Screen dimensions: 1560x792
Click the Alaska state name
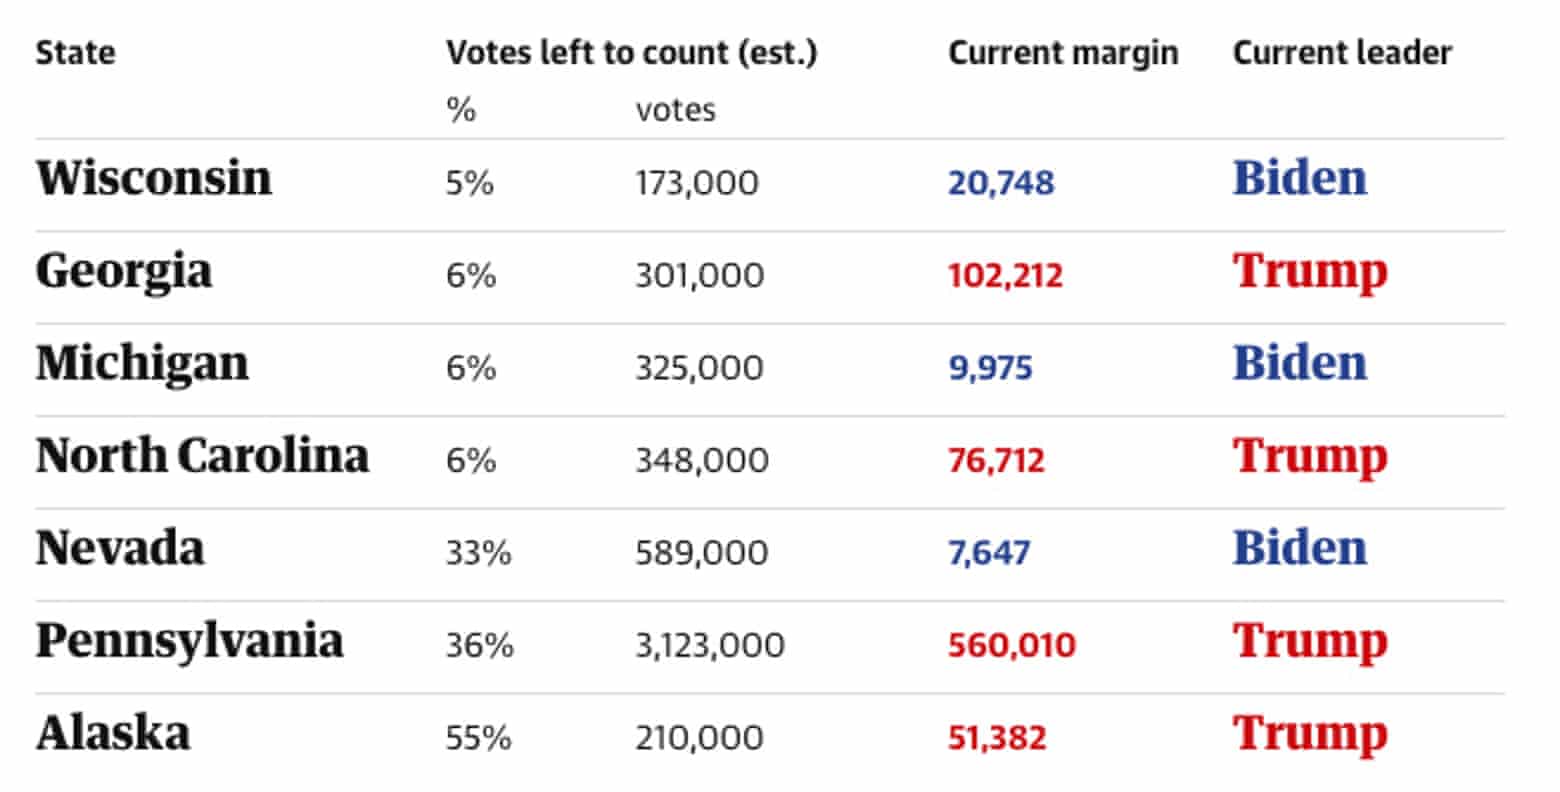[x=113, y=733]
